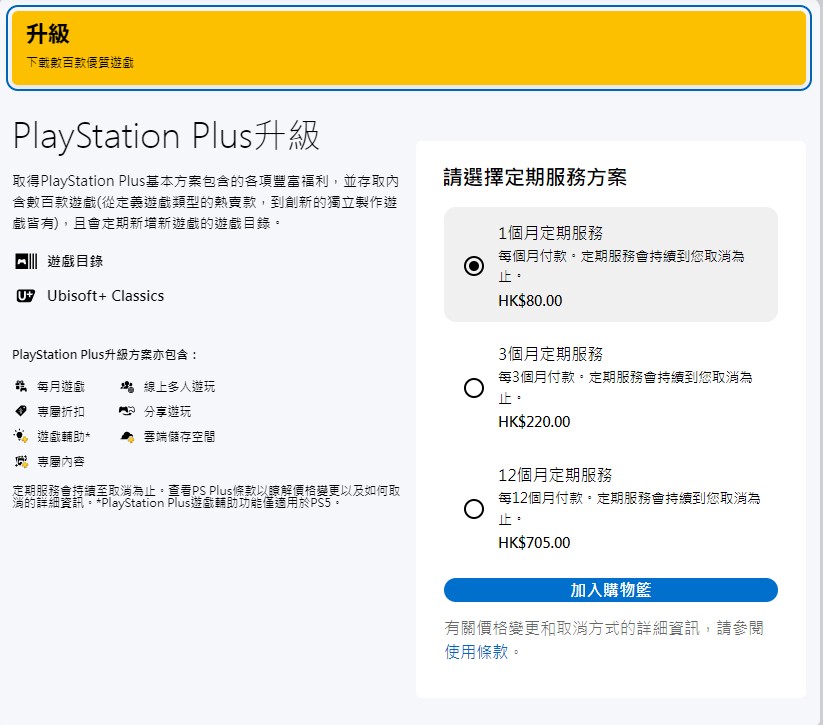This screenshot has width=823, height=725.
Task: Click the 遊戲目錄 game catalog icon
Action: click(x=26, y=261)
